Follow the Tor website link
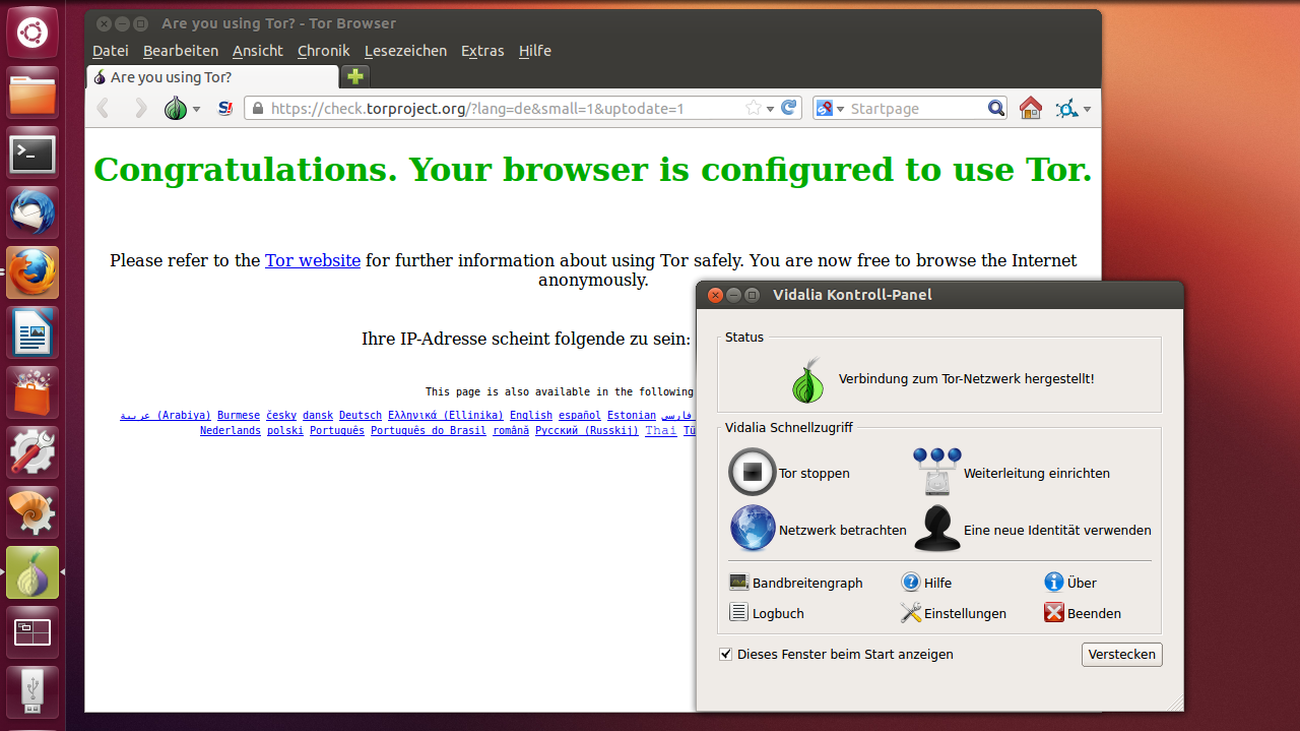 312,260
